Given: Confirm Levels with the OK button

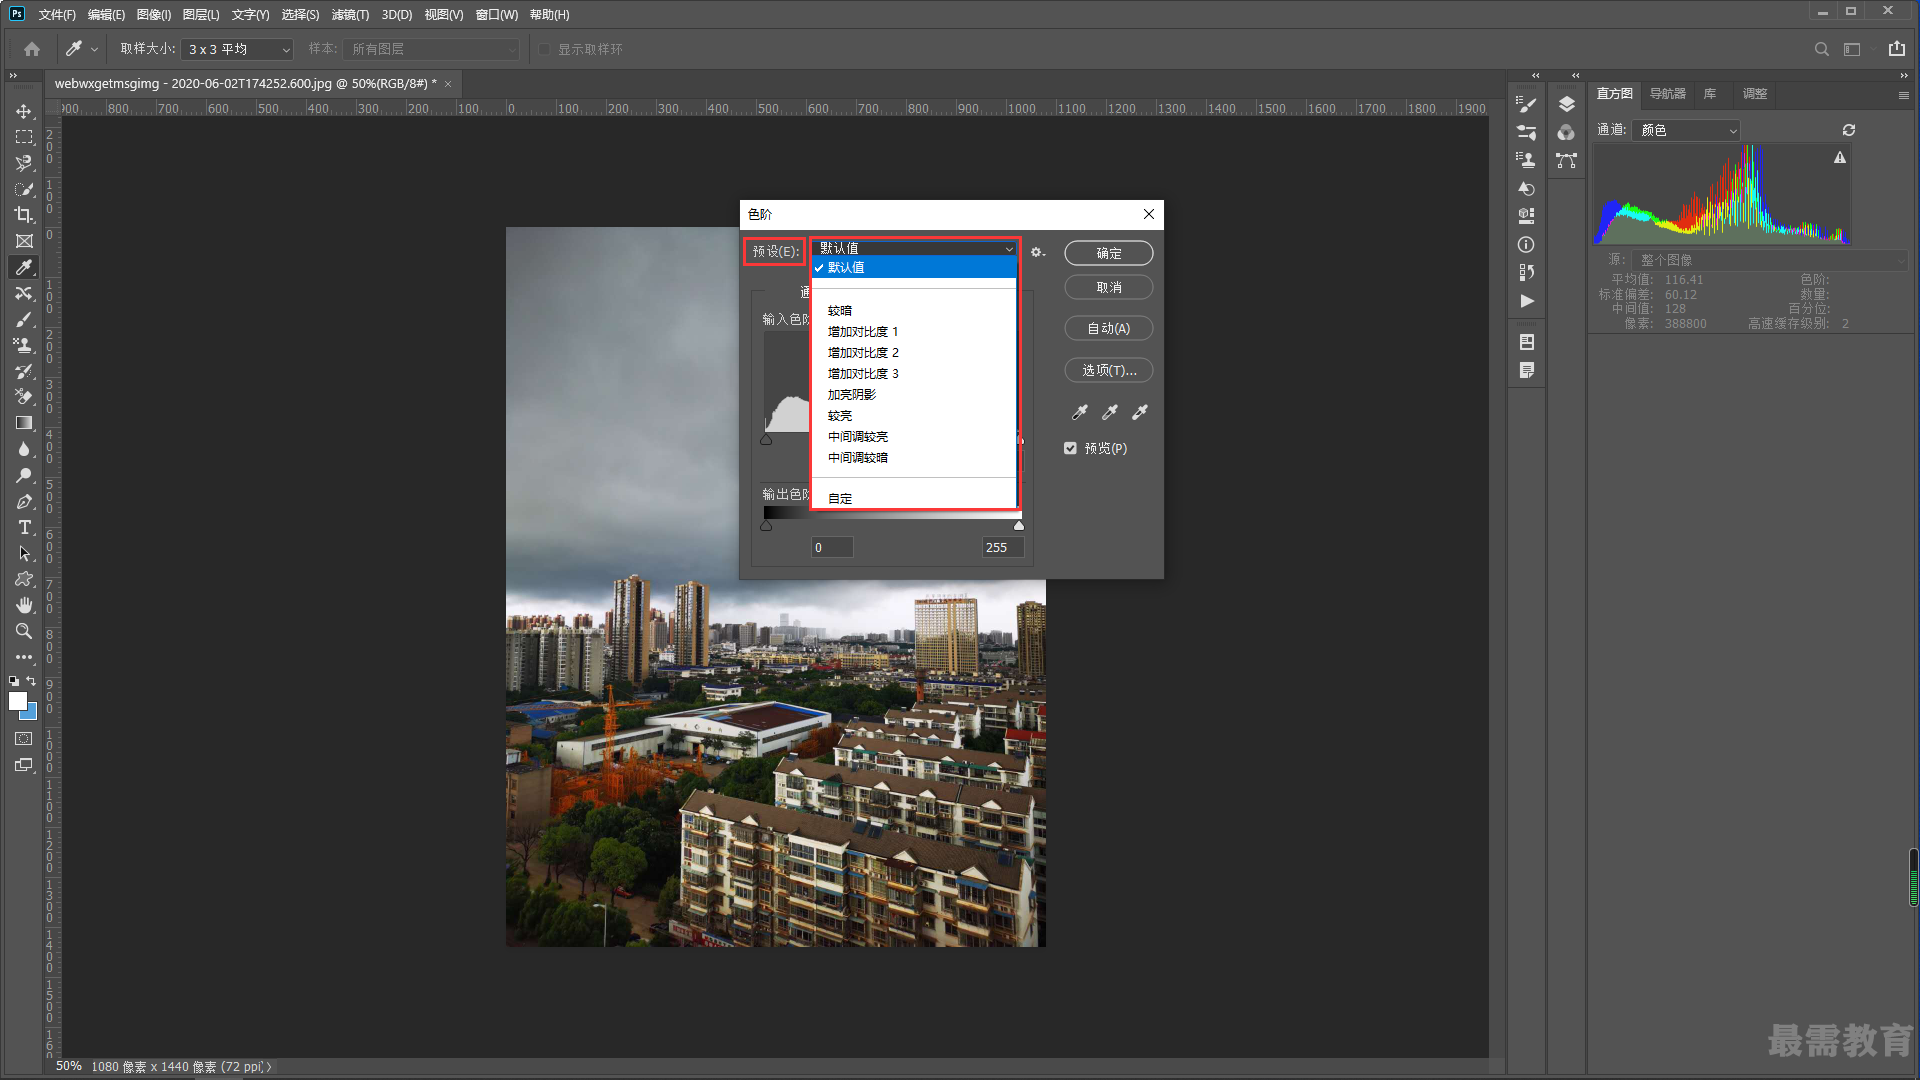Looking at the screenshot, I should click(x=1108, y=253).
